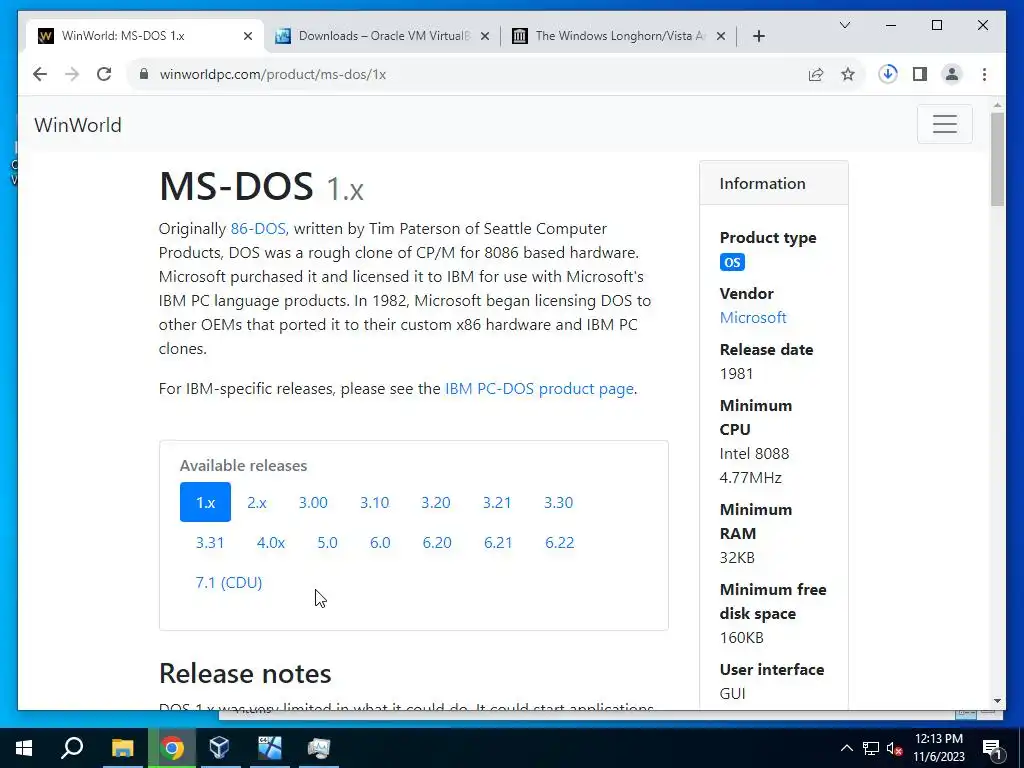Open Windows taskbar search

pos(72,748)
